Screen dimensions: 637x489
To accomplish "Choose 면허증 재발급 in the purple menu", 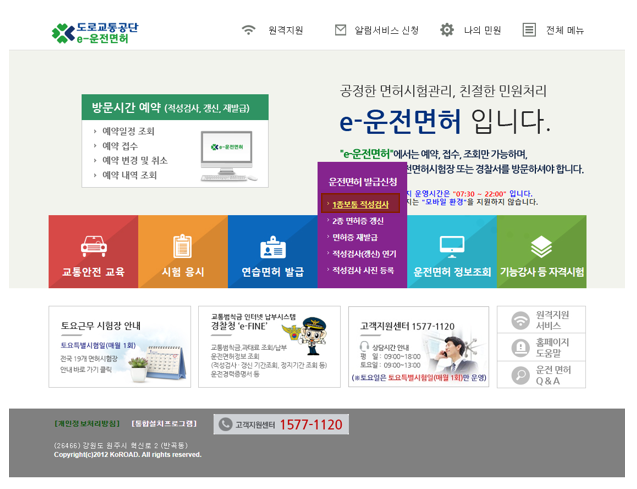I will [x=355, y=238].
